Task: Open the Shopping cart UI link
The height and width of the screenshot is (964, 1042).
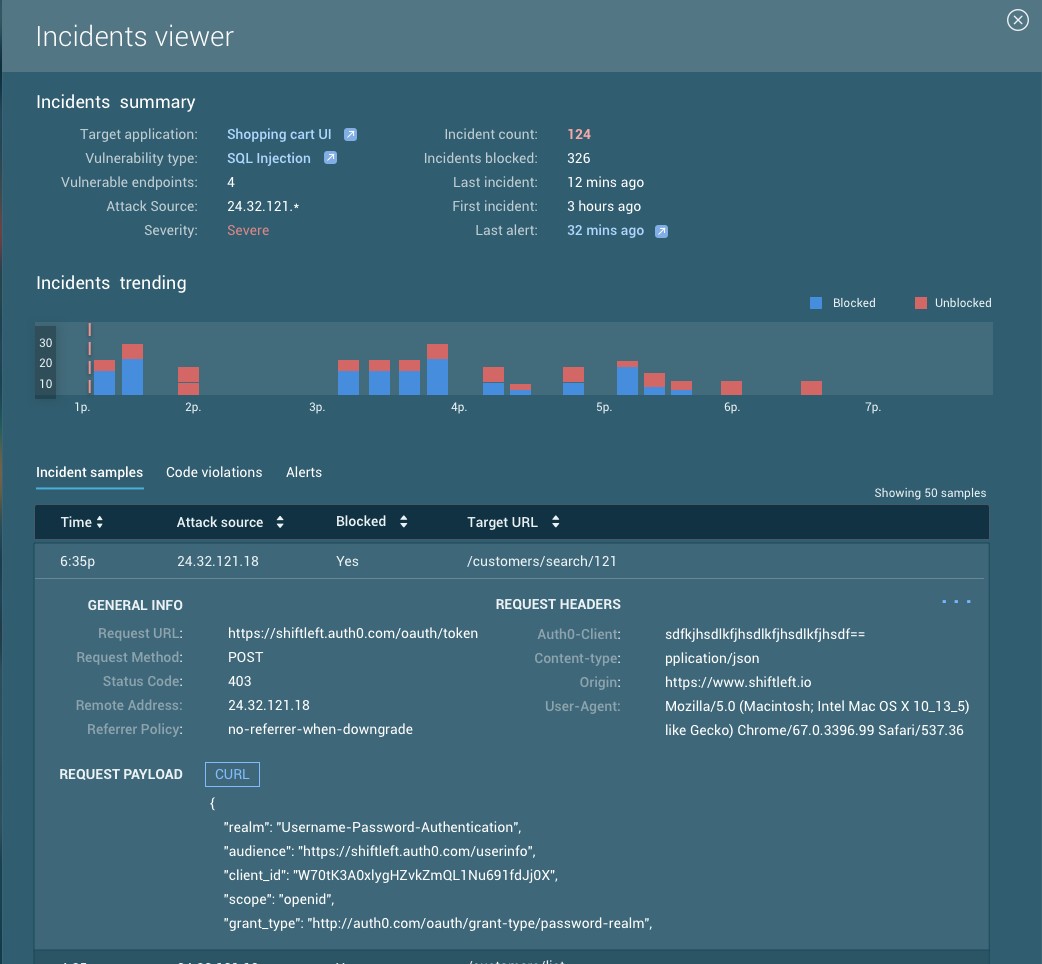Action: (x=279, y=134)
